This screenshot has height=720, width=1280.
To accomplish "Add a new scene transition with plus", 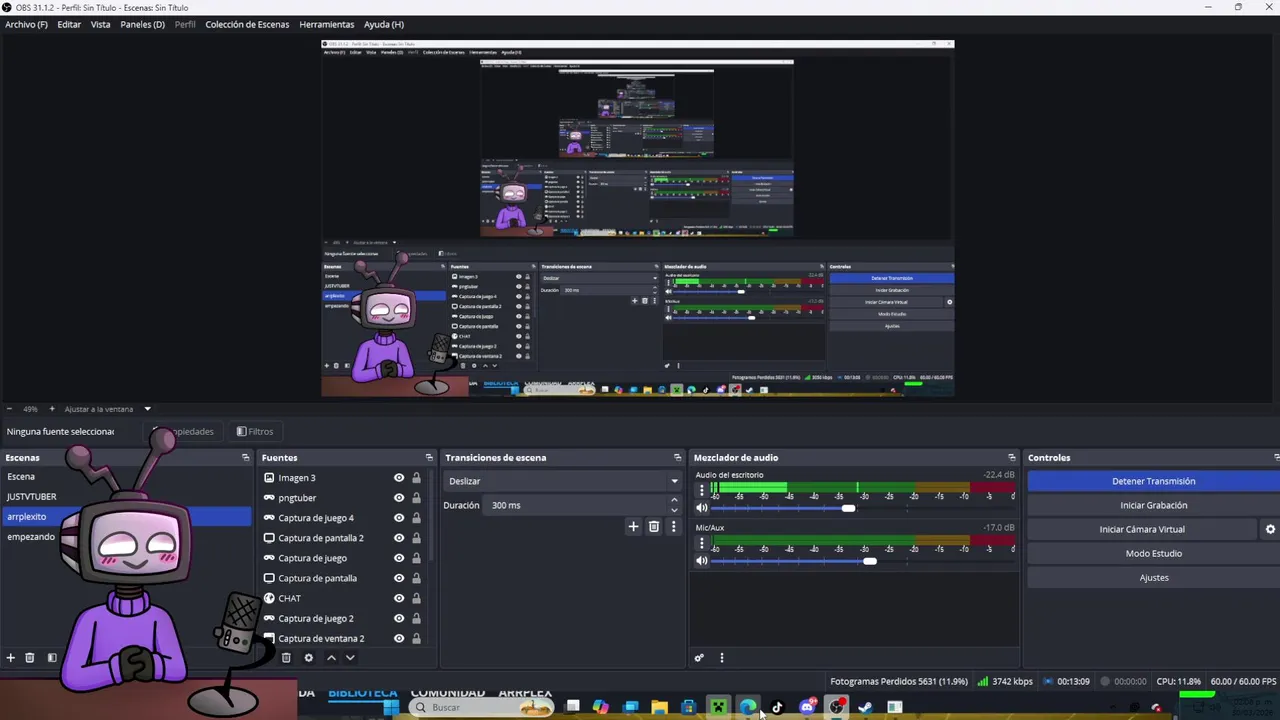I will [x=633, y=527].
